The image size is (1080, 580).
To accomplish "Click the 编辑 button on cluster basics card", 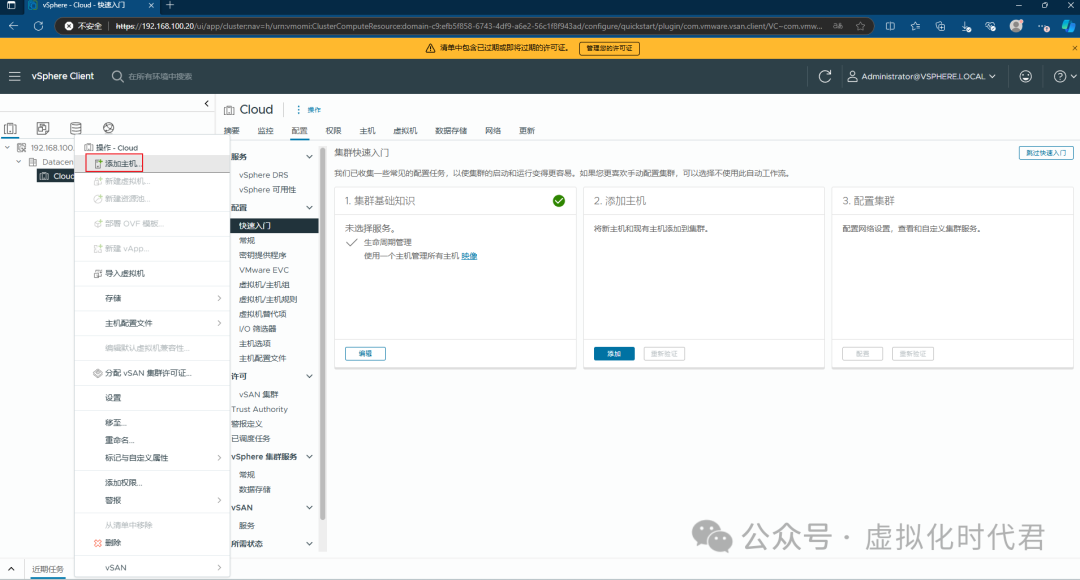I will 365,353.
